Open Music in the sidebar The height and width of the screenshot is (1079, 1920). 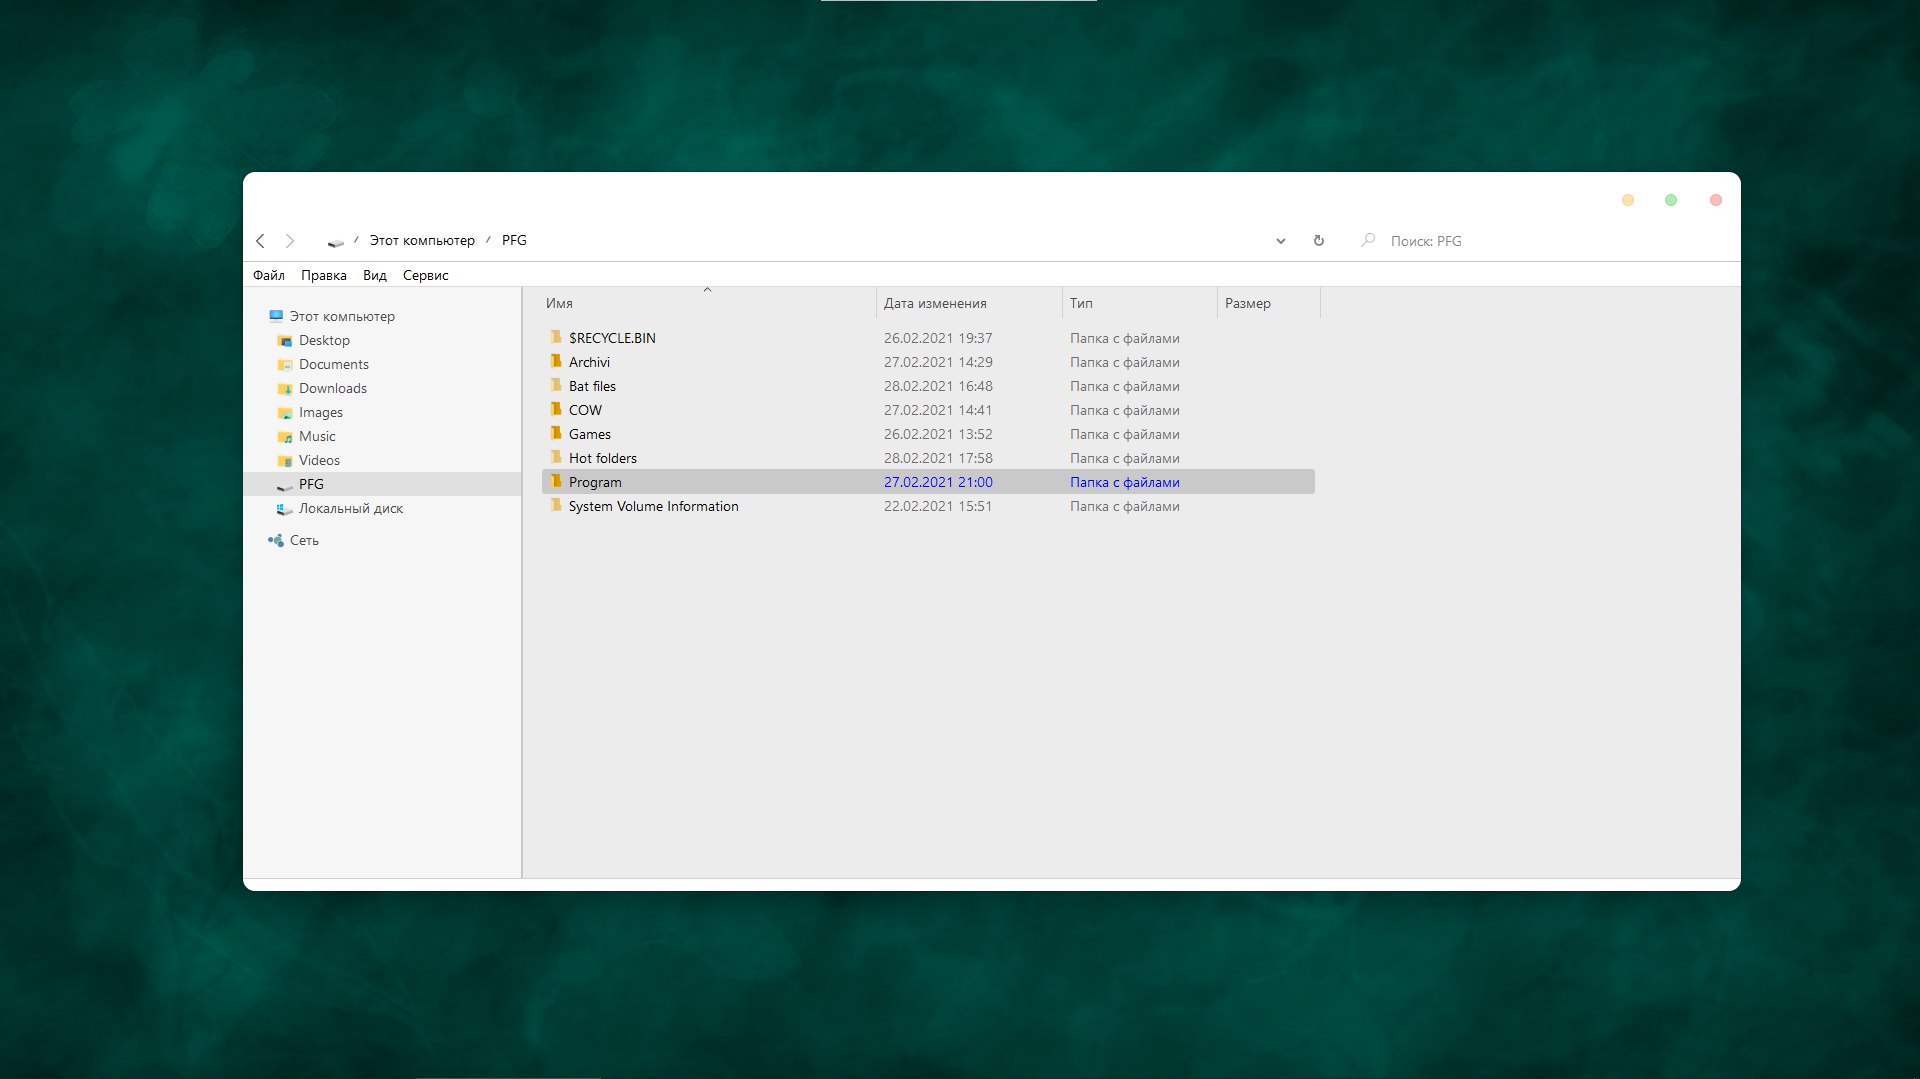coord(317,436)
